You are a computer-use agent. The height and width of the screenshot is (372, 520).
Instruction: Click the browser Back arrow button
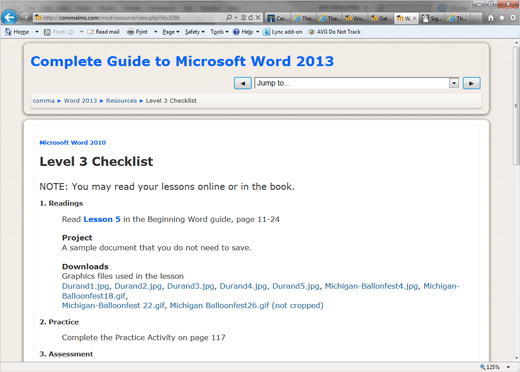tap(9, 17)
